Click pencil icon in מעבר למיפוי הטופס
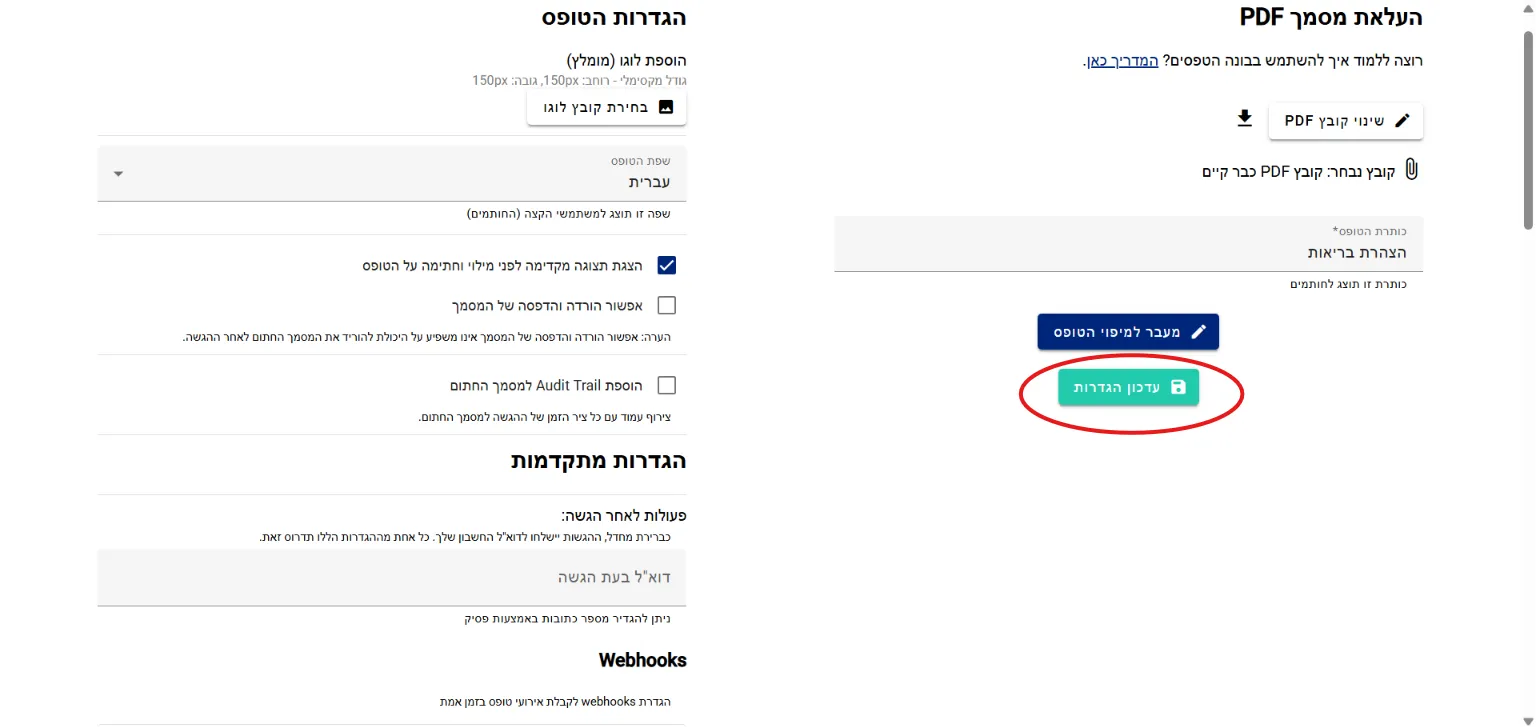The height and width of the screenshot is (727, 1536). pyautogui.click(x=1198, y=331)
